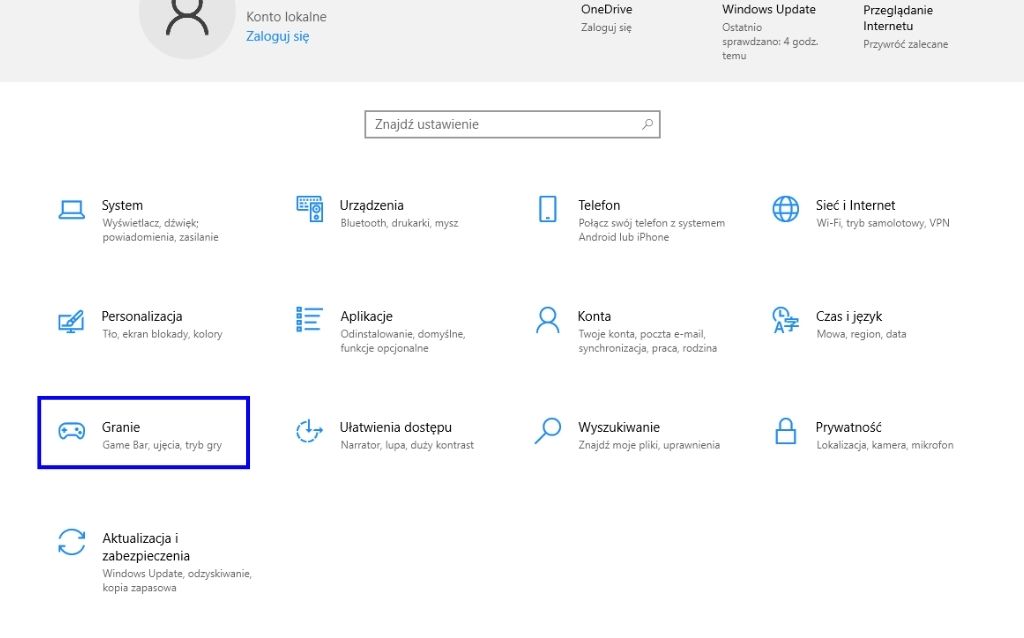Click the Znajdź ustawienie search field

500,125
